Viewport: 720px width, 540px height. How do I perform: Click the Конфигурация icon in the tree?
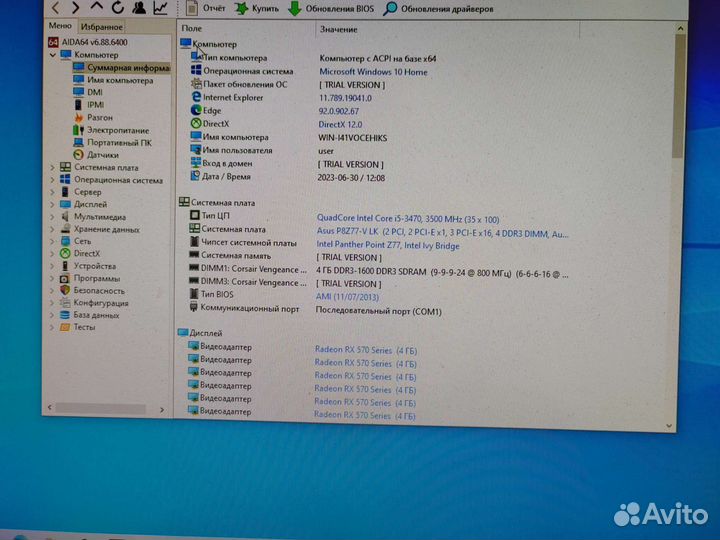65,303
